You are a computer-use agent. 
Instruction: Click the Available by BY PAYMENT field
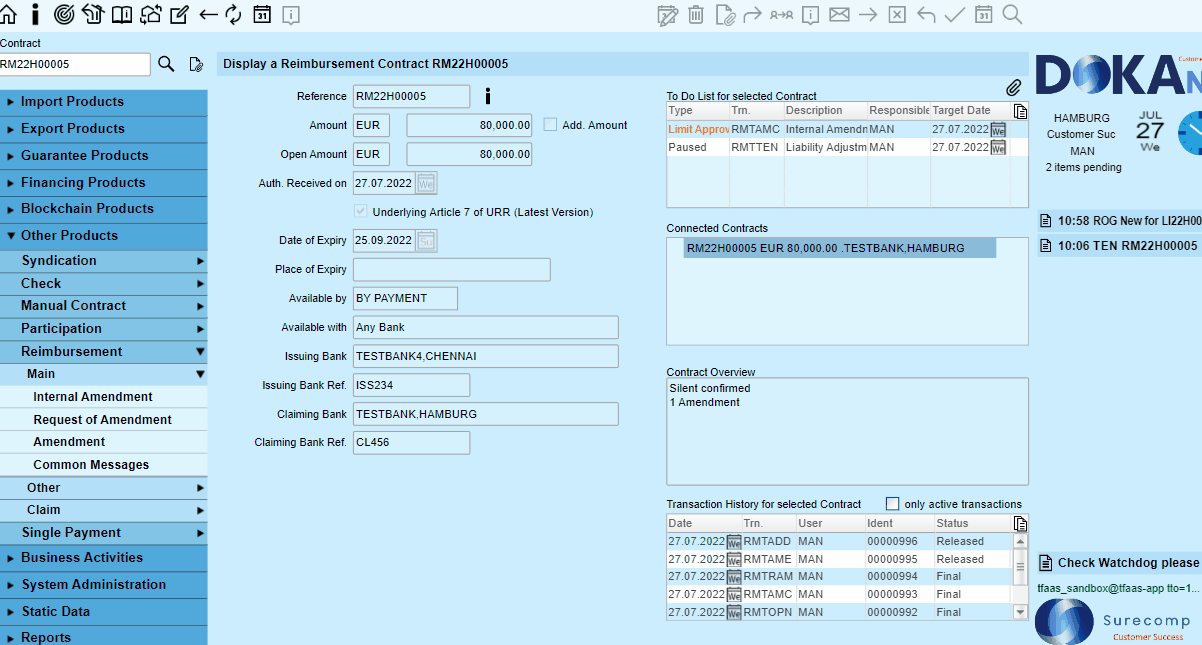405,298
